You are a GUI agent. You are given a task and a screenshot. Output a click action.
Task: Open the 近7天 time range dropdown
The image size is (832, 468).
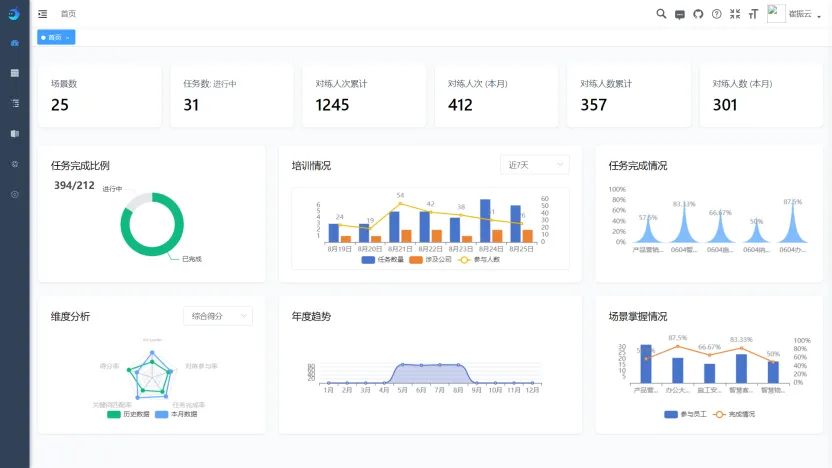click(x=535, y=165)
